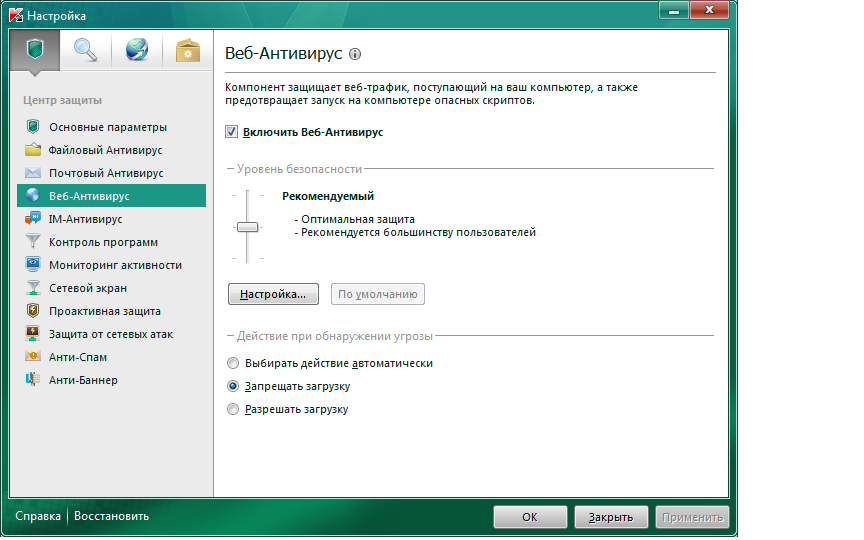Select IM-Антивирус in sidebar
This screenshot has width=864, height=540.
point(111,219)
